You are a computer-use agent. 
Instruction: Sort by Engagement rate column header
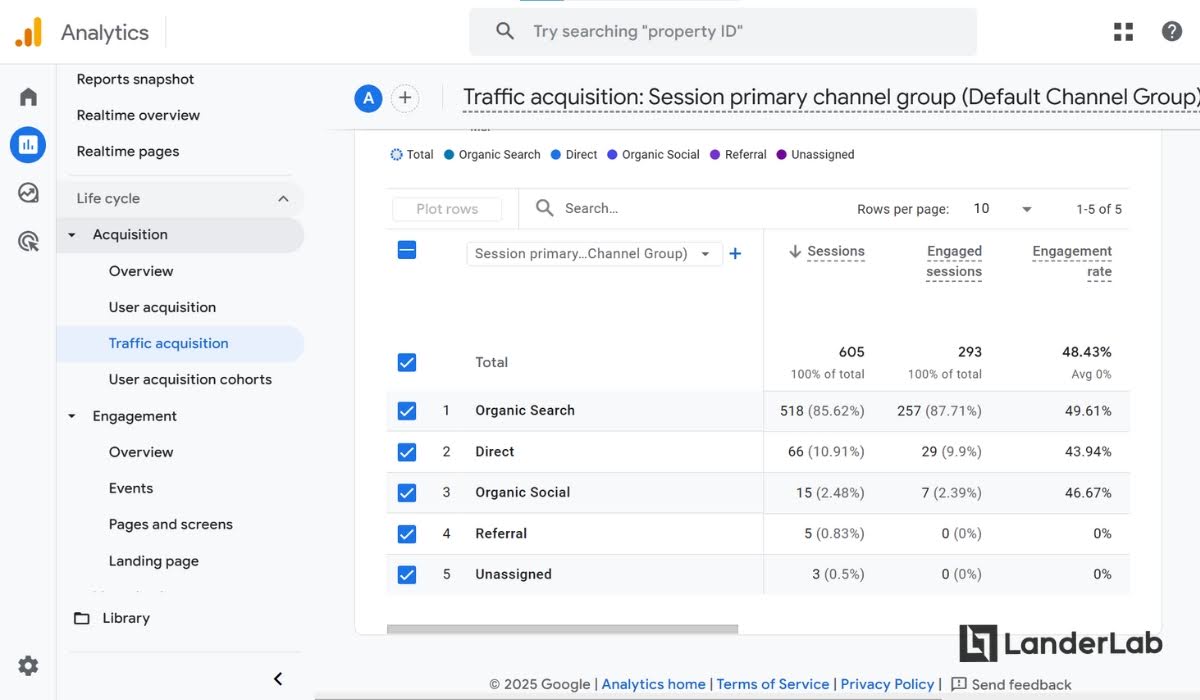[1072, 261]
